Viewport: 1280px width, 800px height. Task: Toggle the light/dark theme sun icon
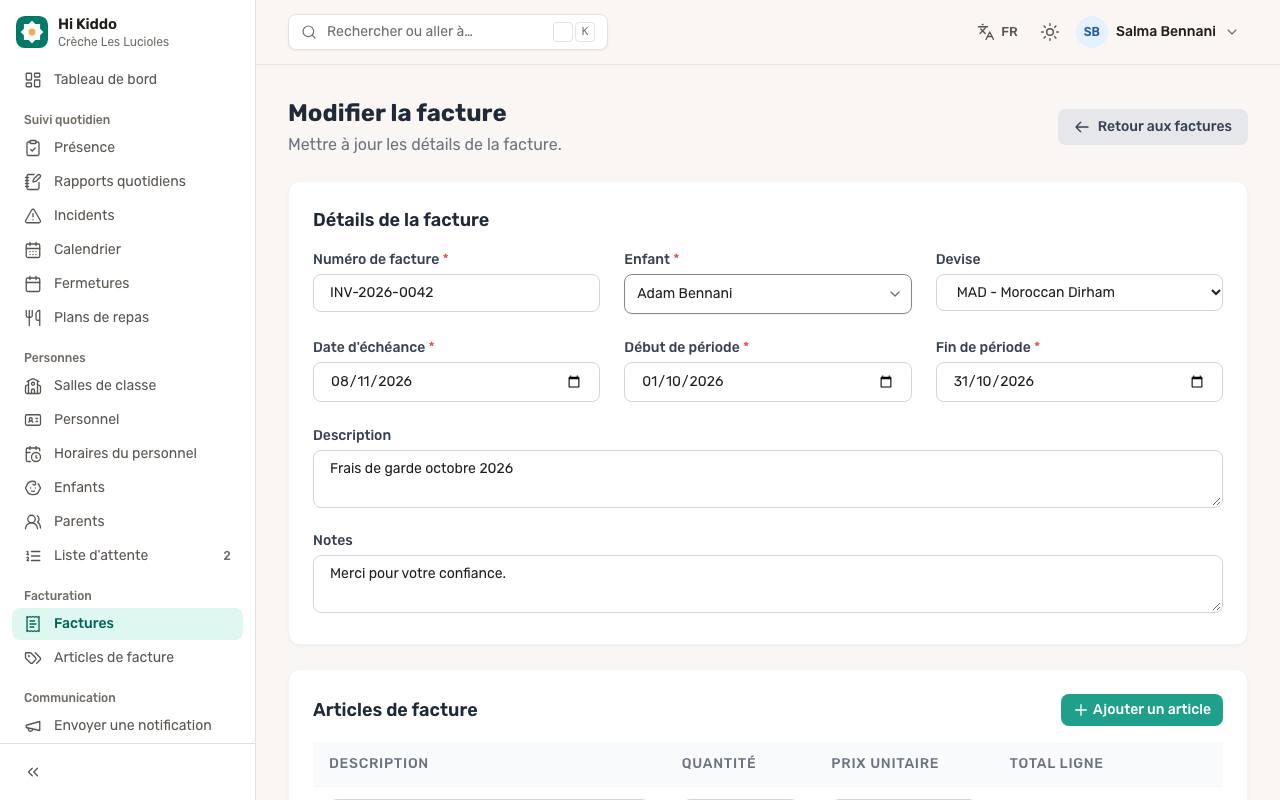pos(1049,32)
